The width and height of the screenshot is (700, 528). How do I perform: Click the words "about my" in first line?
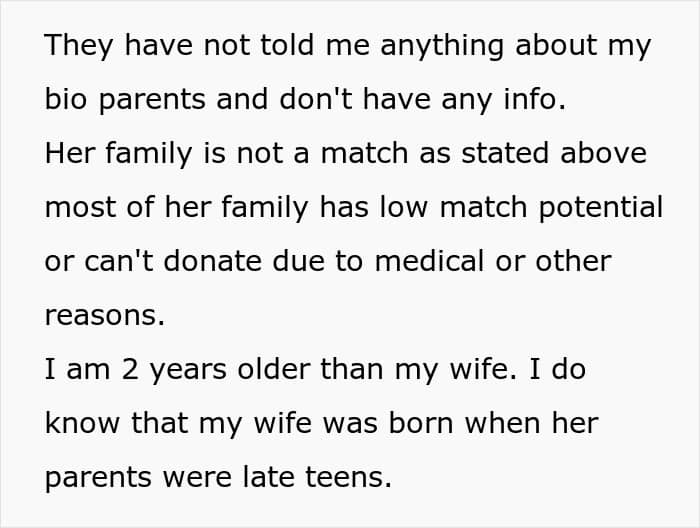tap(583, 46)
